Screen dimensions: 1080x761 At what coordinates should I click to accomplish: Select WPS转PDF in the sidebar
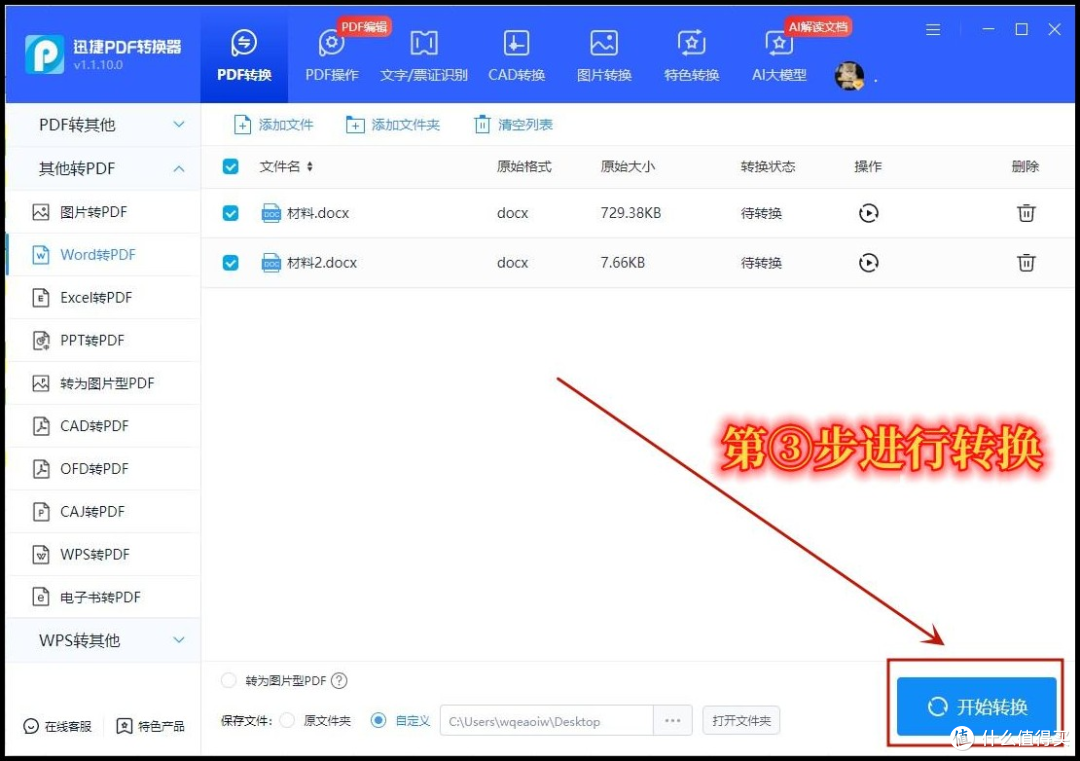103,554
